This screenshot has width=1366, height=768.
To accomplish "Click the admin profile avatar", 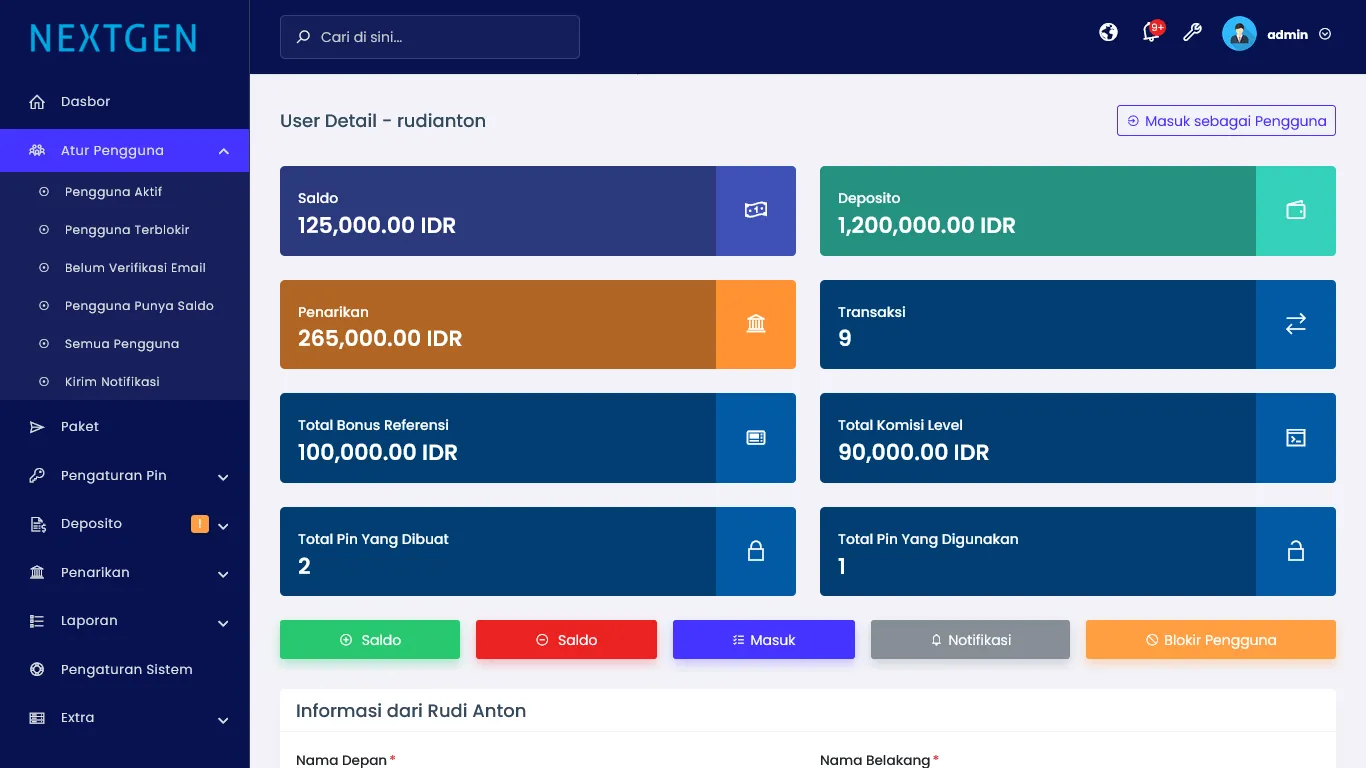I will tap(1239, 34).
